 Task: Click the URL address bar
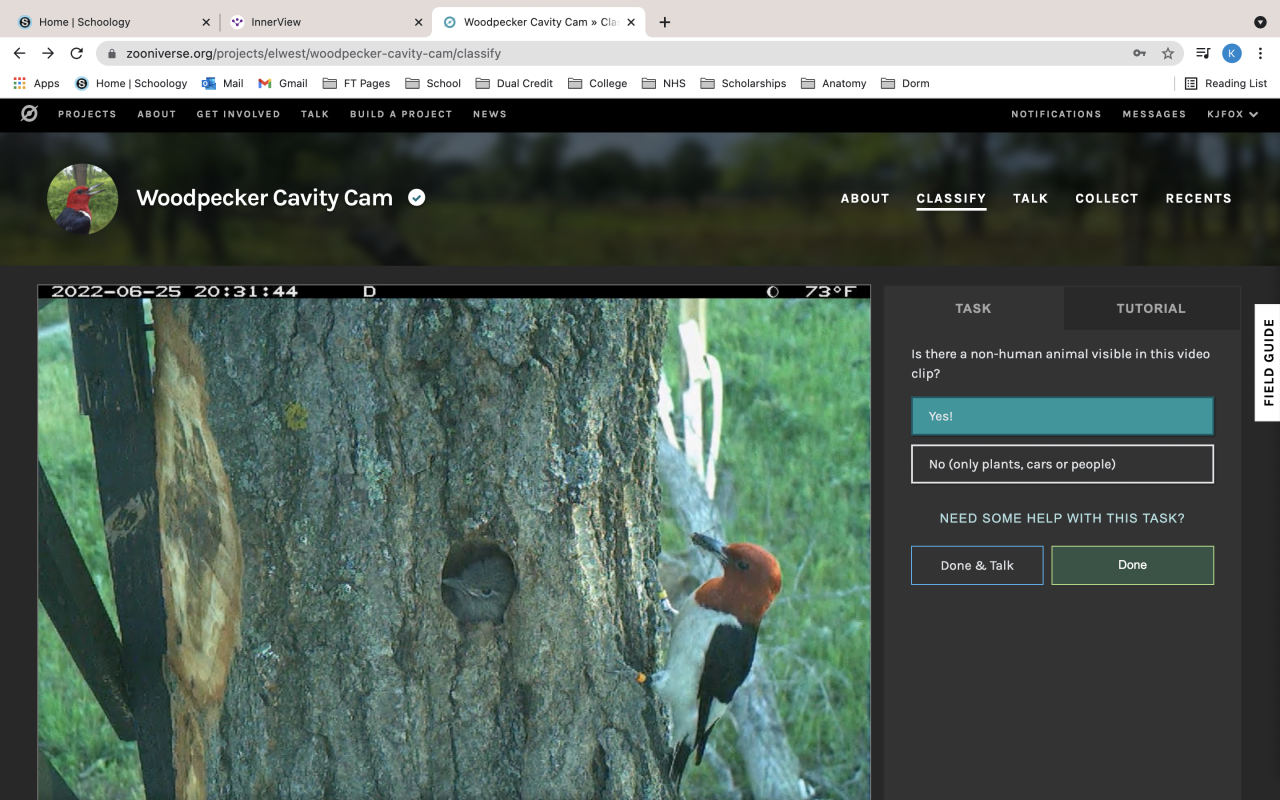640,53
